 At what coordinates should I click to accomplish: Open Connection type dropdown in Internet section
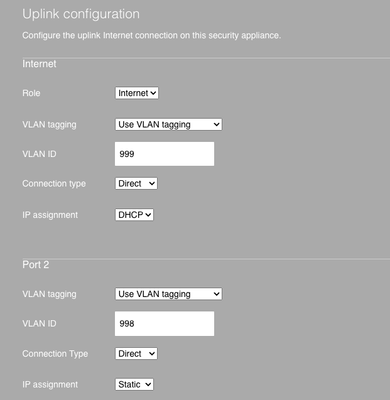click(x=136, y=184)
